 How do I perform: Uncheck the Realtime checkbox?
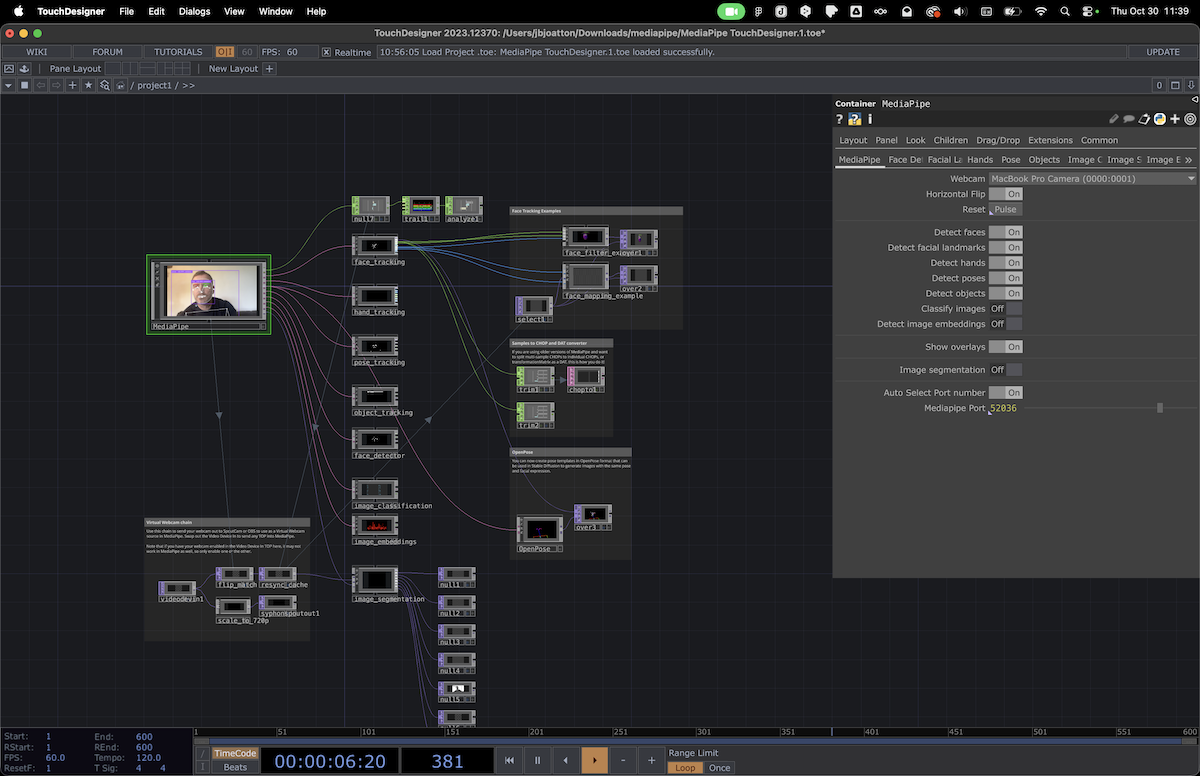327,52
